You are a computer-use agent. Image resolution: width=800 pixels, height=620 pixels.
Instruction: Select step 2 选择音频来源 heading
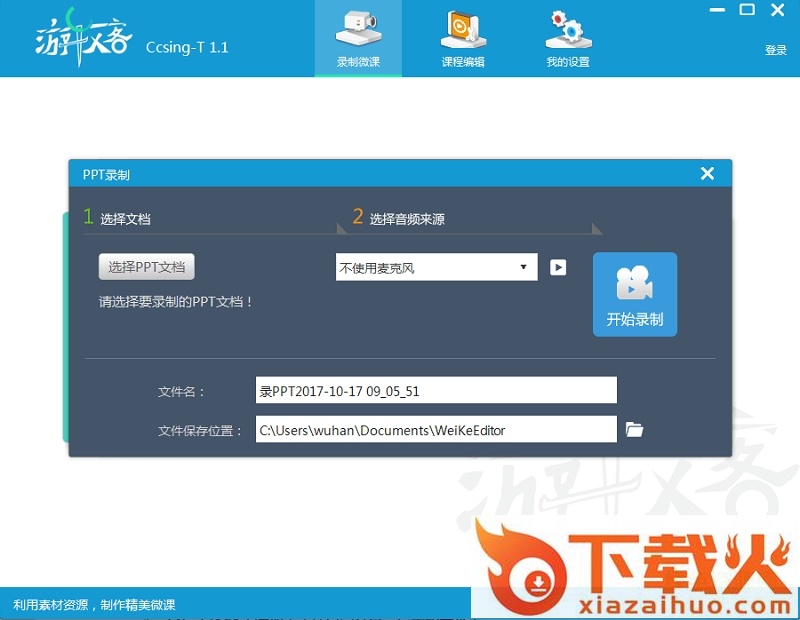406,219
